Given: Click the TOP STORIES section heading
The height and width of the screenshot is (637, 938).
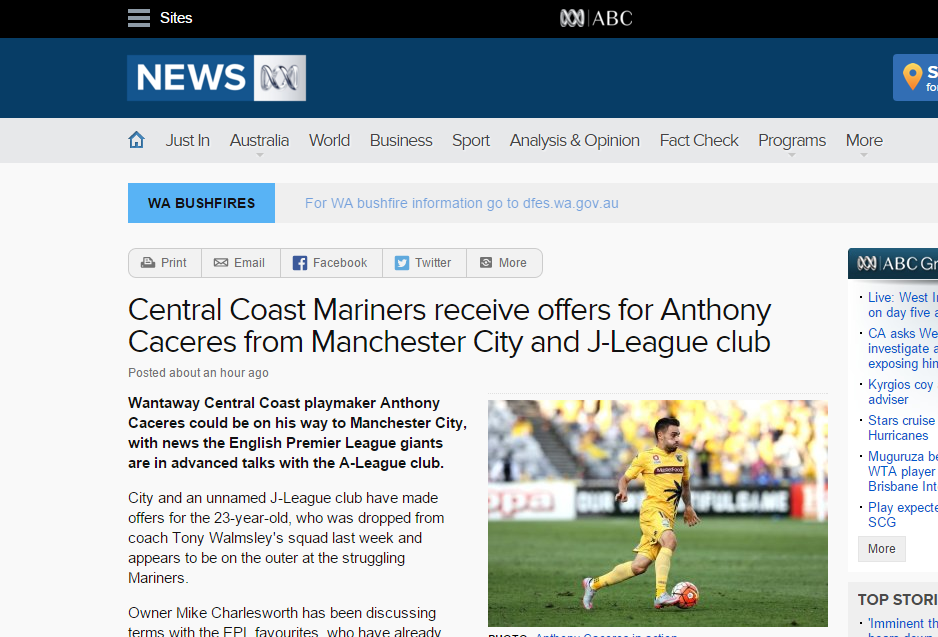Looking at the screenshot, I should click(898, 599).
